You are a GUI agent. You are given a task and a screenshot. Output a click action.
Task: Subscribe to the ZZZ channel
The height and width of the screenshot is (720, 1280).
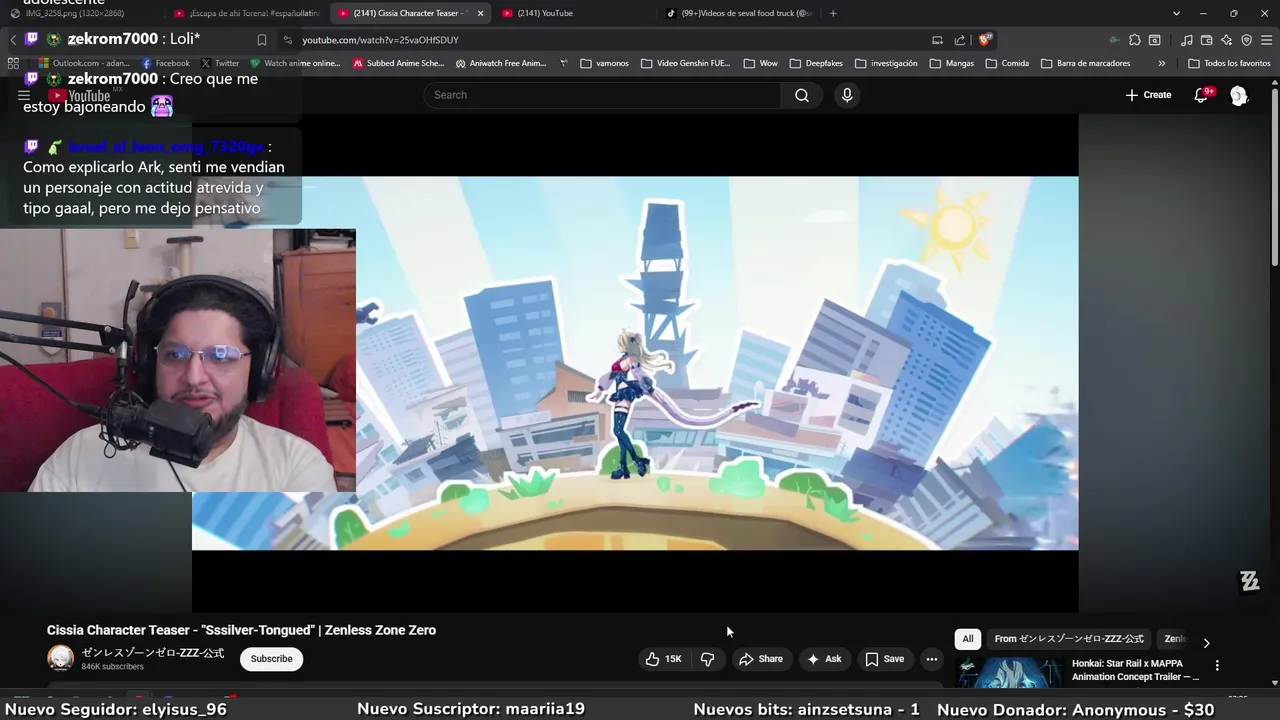(x=271, y=659)
